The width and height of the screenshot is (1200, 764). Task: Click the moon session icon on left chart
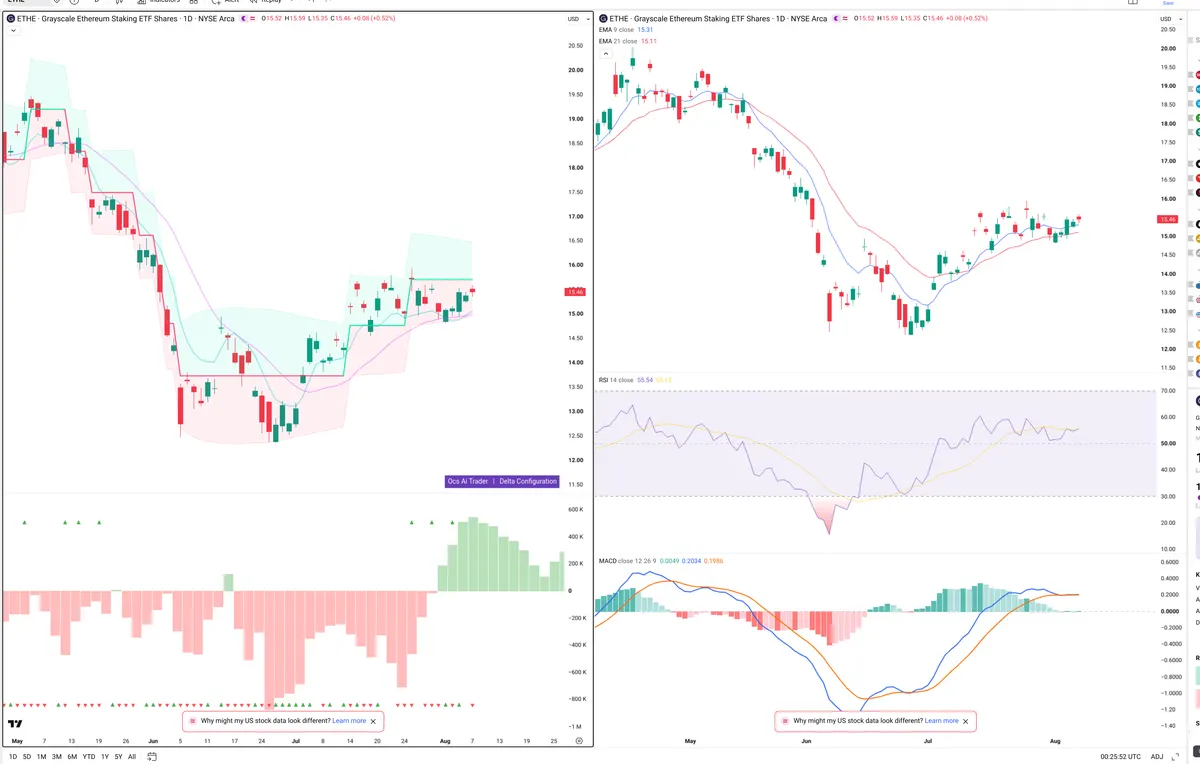coord(243,18)
